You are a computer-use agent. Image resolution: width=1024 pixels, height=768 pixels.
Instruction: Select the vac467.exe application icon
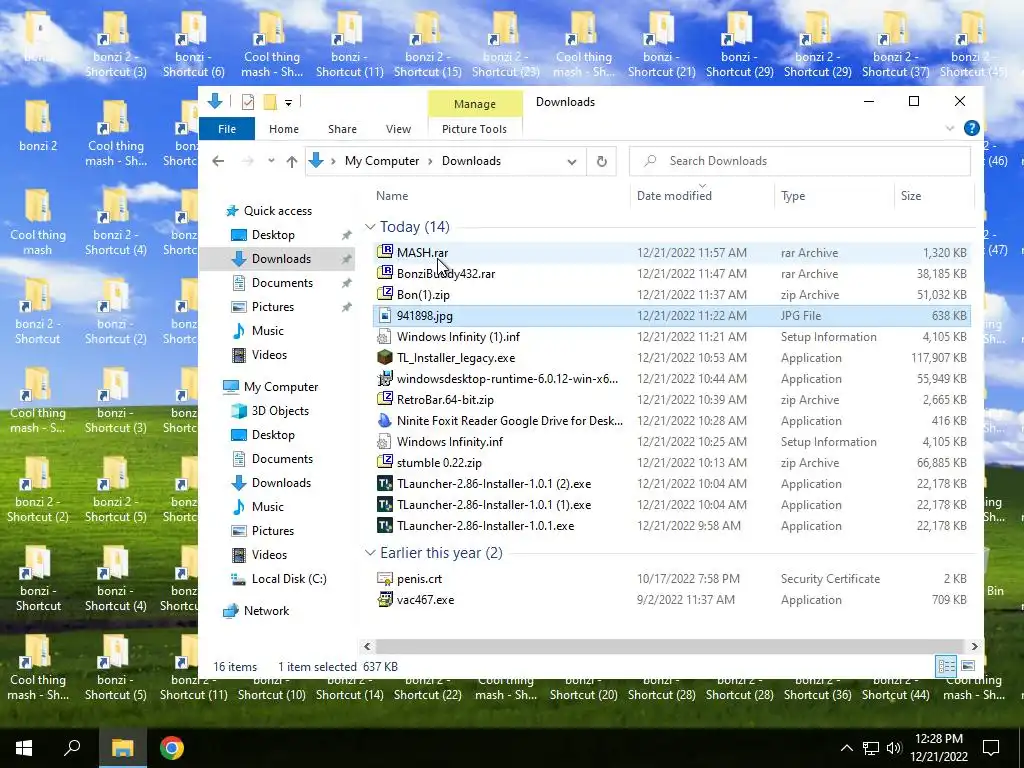(x=385, y=600)
